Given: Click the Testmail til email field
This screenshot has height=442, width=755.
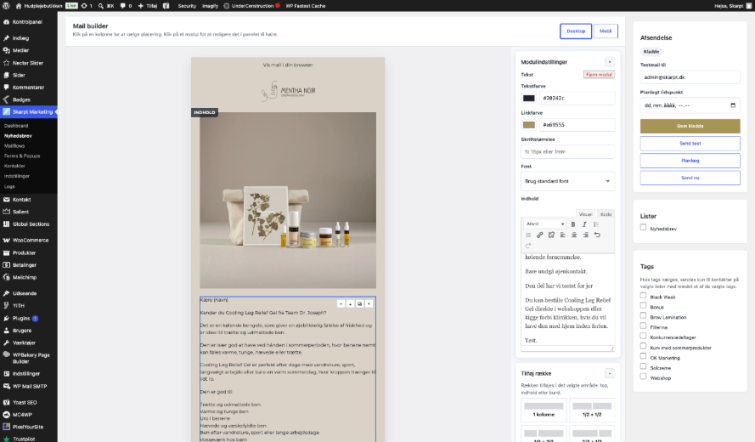Looking at the screenshot, I should click(x=690, y=77).
